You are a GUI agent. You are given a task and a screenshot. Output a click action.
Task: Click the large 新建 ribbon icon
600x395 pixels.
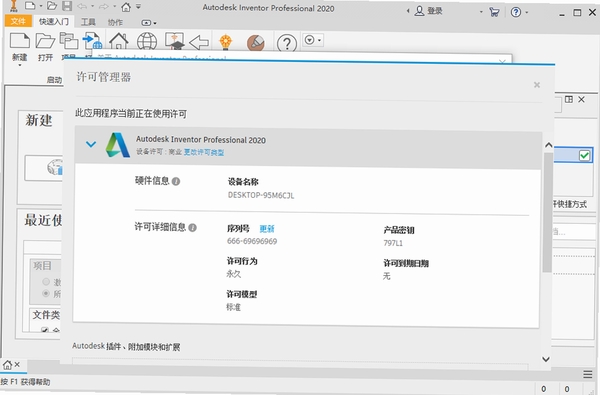(20, 41)
